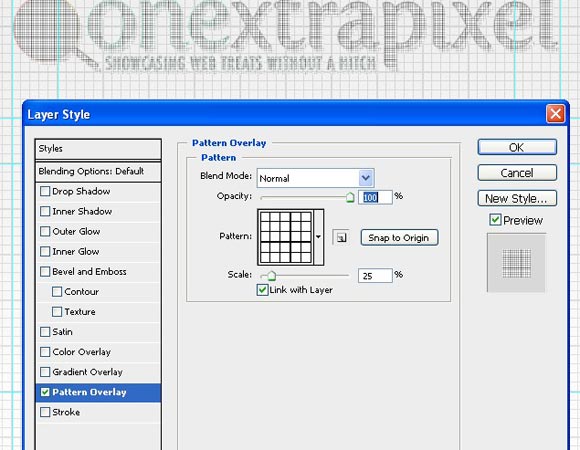
Task: Tick the Outer Glow checkbox
Action: [45, 231]
